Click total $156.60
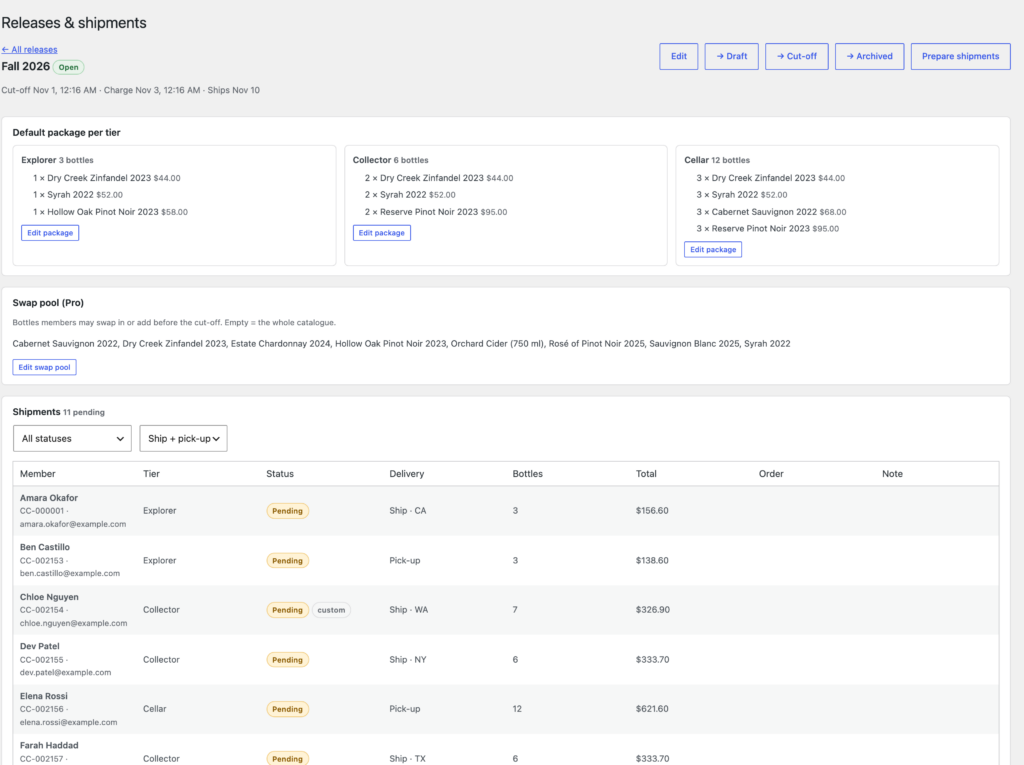Screen dimensions: 1024x765 [x=652, y=511]
